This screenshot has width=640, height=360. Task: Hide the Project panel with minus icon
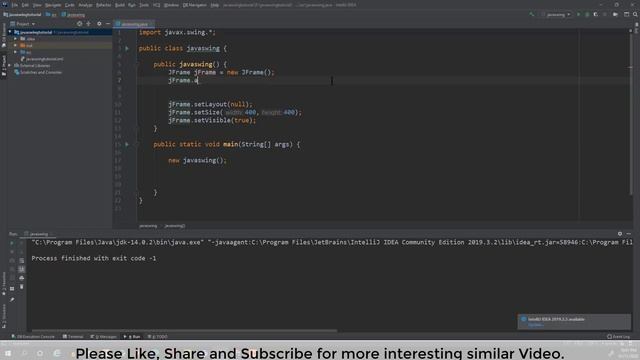pos(108,24)
